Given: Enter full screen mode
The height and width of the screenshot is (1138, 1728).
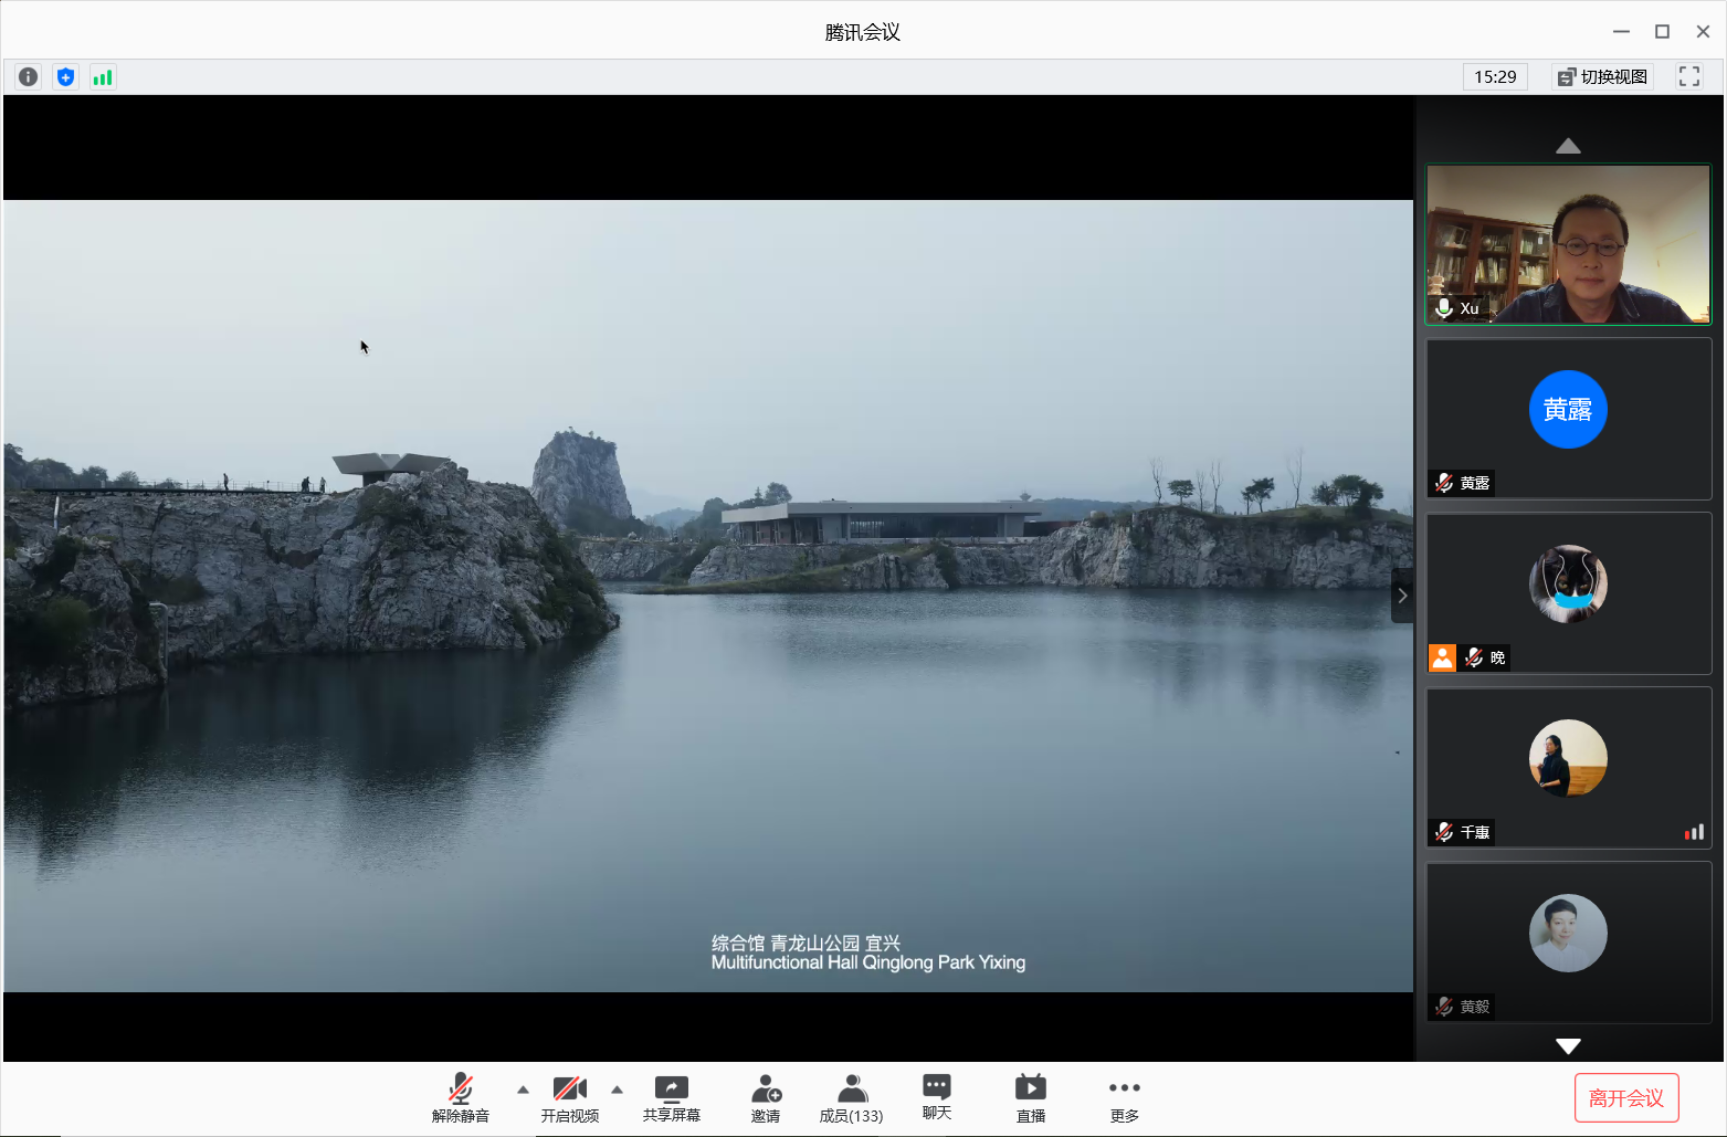Looking at the screenshot, I should tap(1689, 77).
